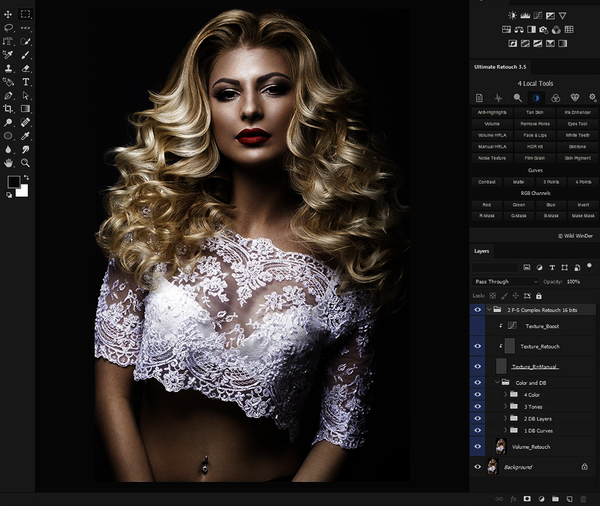This screenshot has height=506, width=600.
Task: Select the Brush tool
Action: tap(25, 55)
